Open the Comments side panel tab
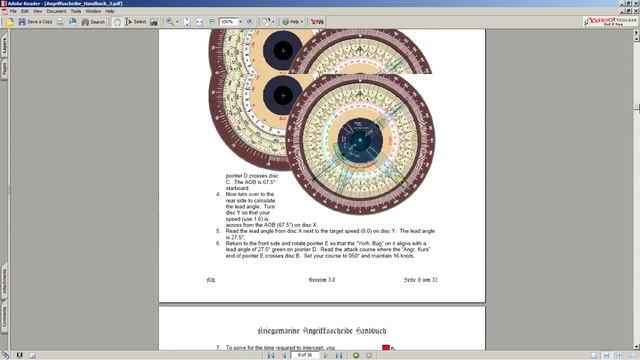 coord(4,318)
